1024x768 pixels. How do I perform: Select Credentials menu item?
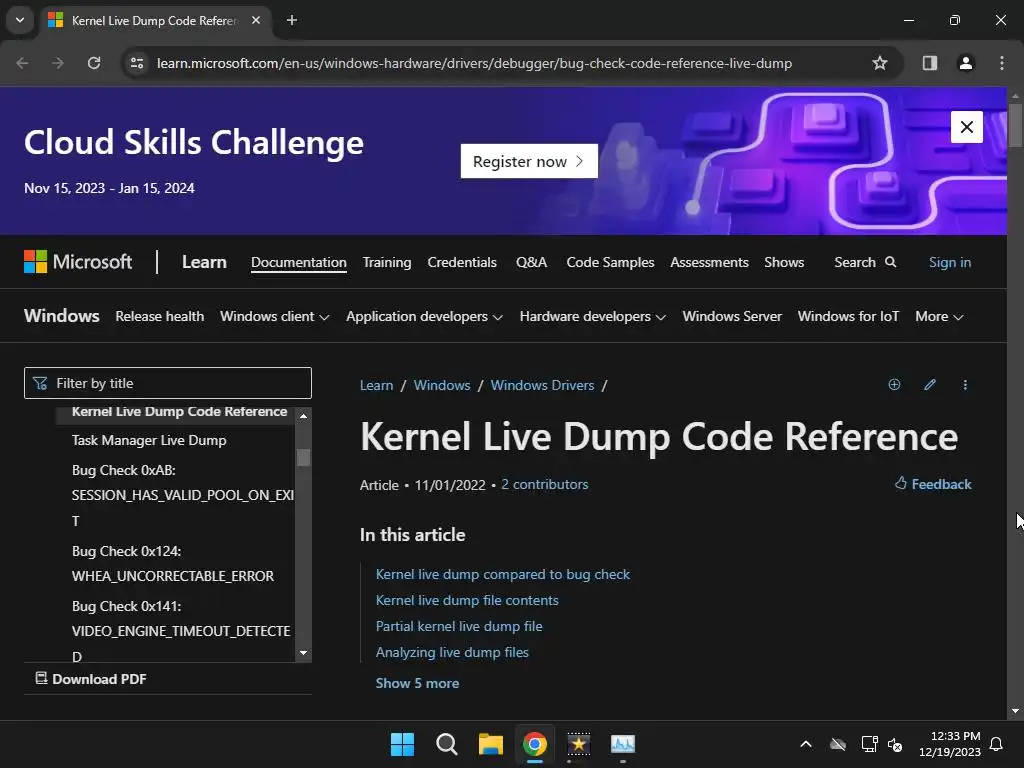tap(462, 263)
